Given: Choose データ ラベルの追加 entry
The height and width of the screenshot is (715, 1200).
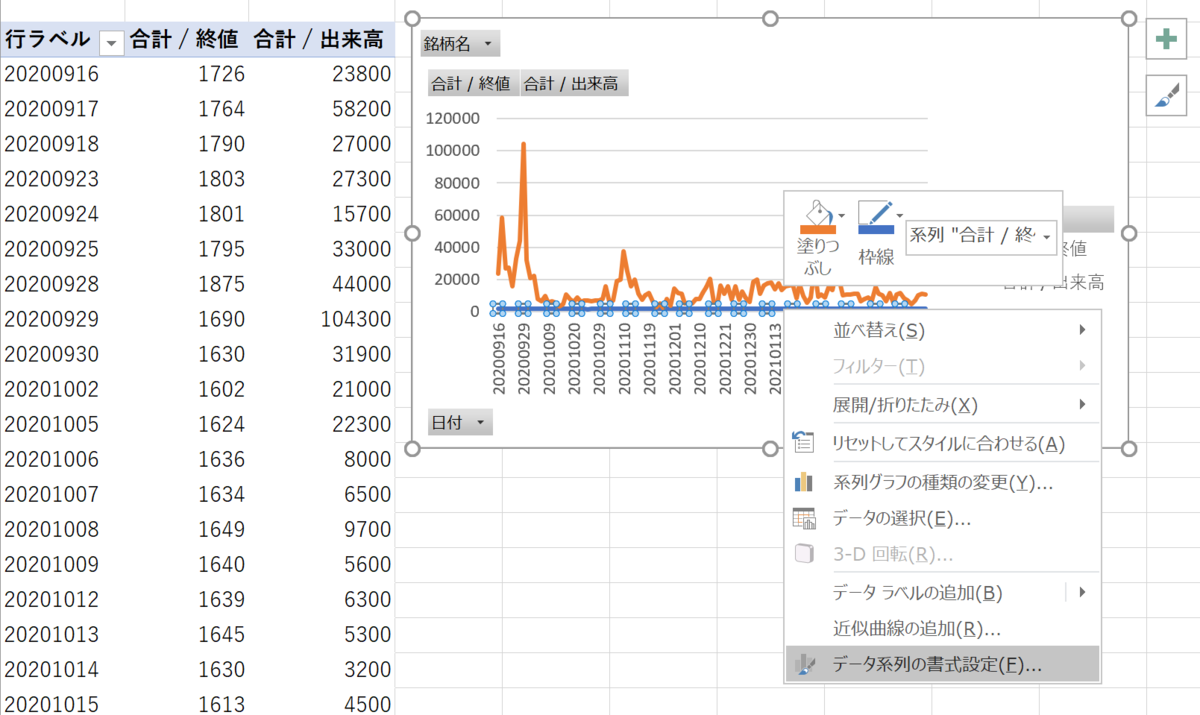Looking at the screenshot, I should (x=942, y=592).
